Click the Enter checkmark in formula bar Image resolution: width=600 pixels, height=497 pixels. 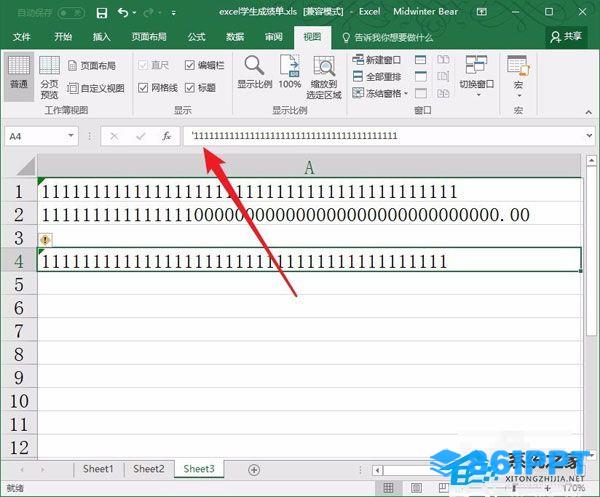[140, 136]
